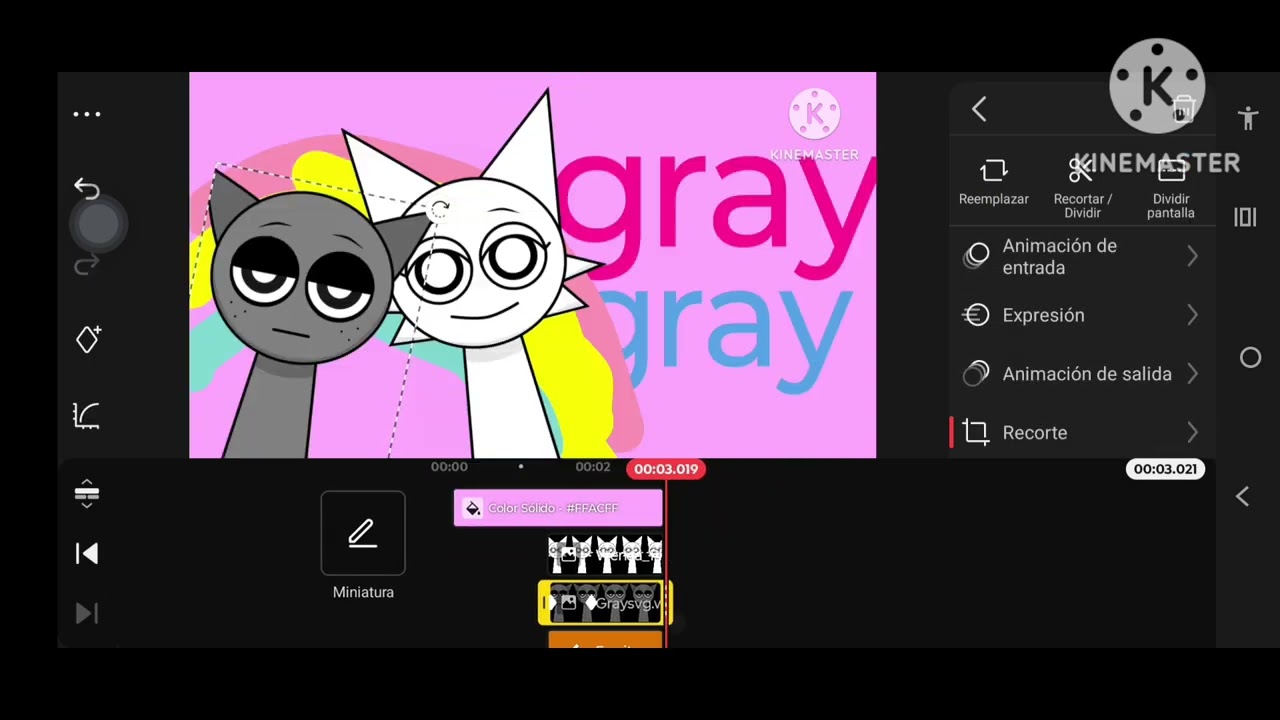Delete the selected layer with the trash icon

tap(1183, 109)
